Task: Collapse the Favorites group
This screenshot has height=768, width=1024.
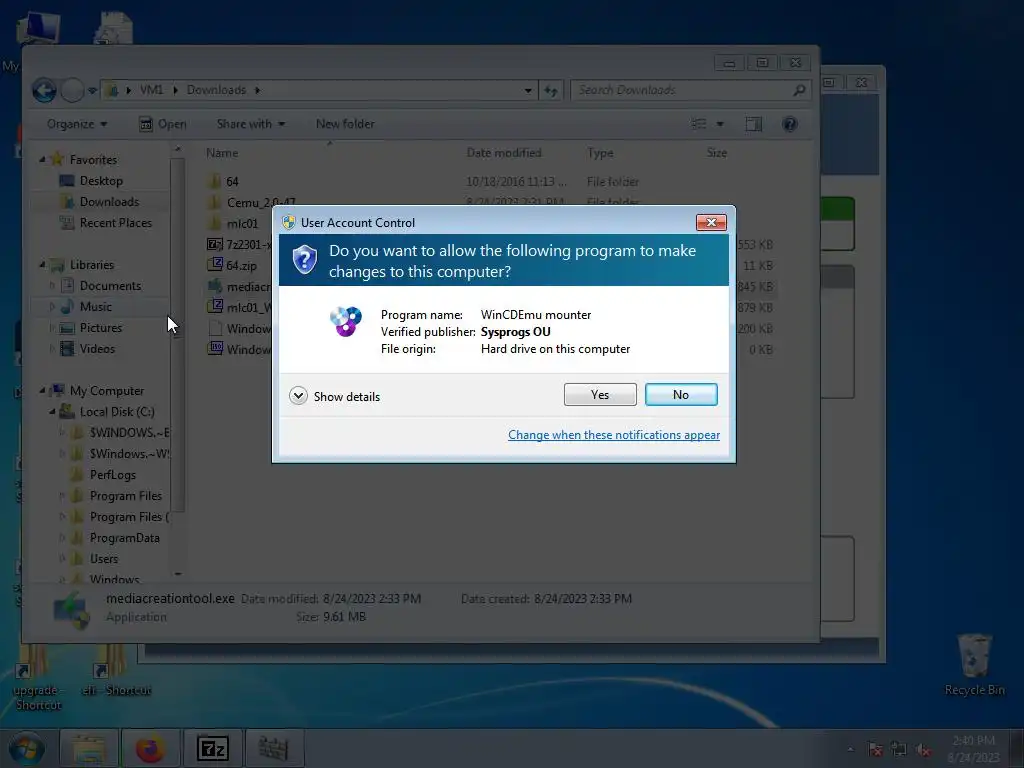Action: [x=42, y=159]
